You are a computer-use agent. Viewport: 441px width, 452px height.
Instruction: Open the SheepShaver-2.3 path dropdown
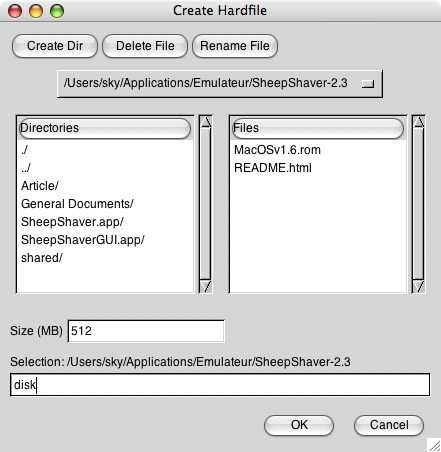(220, 84)
